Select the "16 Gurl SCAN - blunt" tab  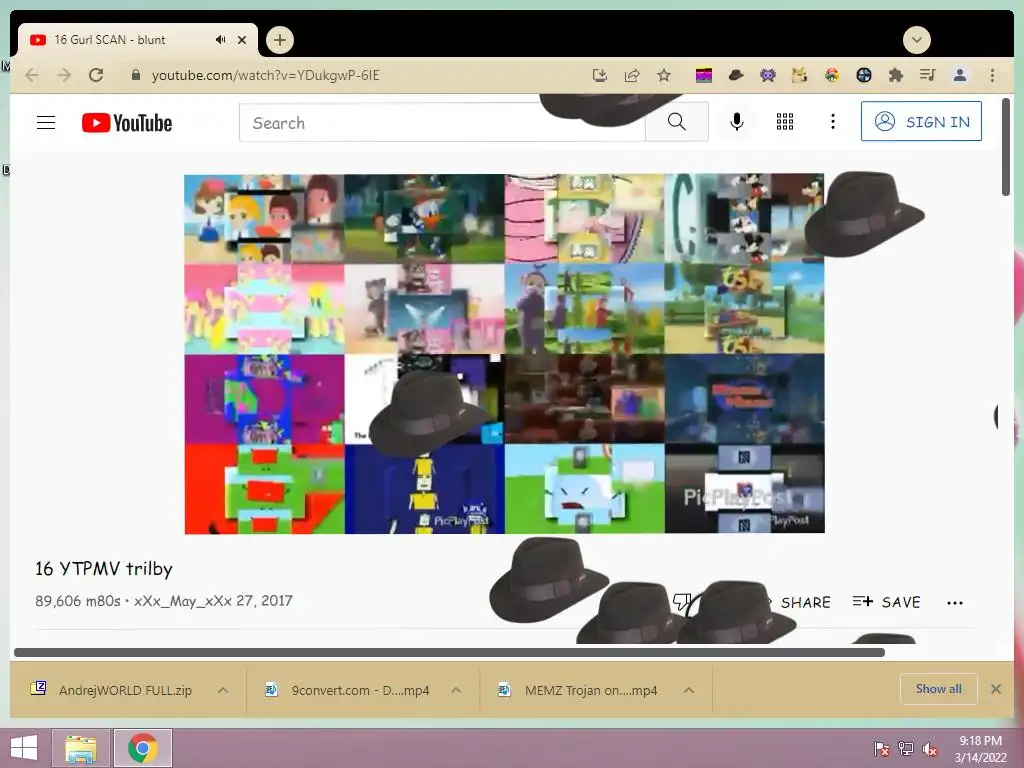[x=137, y=40]
